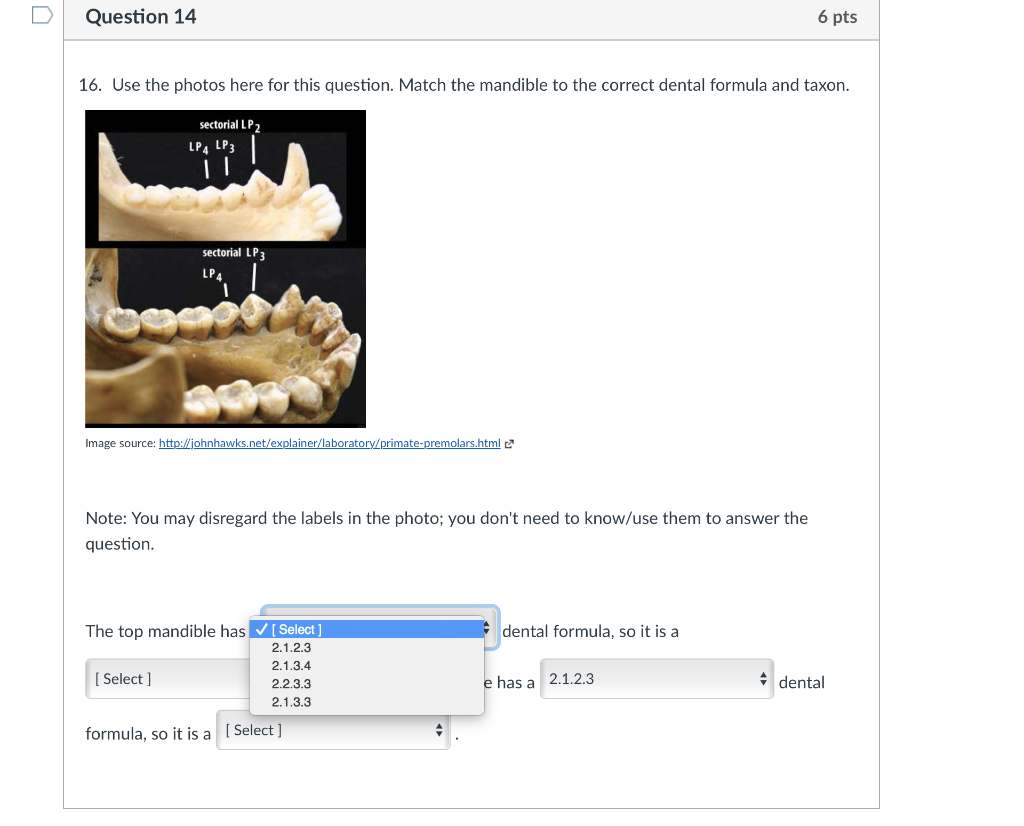Open the dropdown currently showing 2.1.2.3

click(x=655, y=678)
